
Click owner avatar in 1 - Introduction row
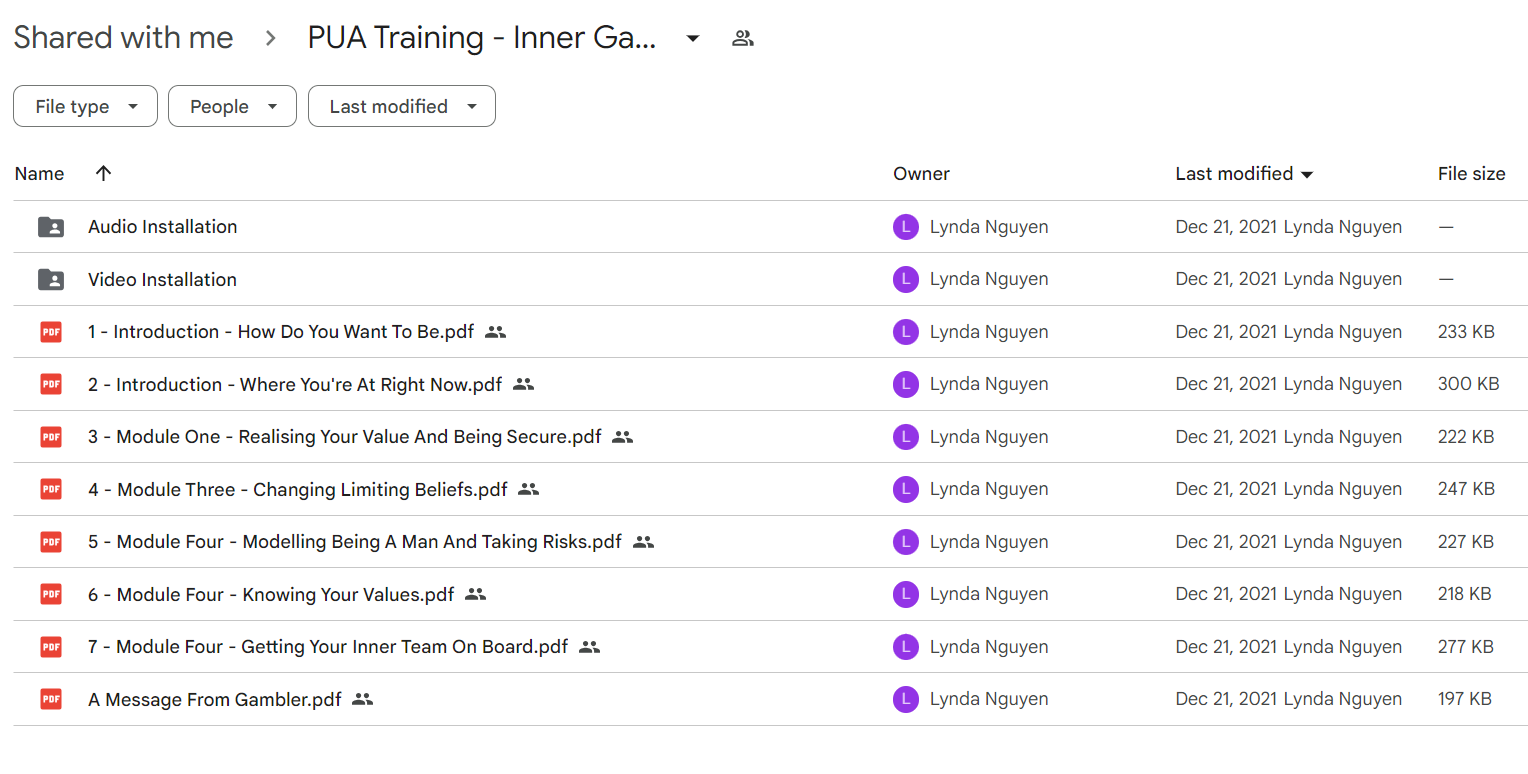point(905,332)
